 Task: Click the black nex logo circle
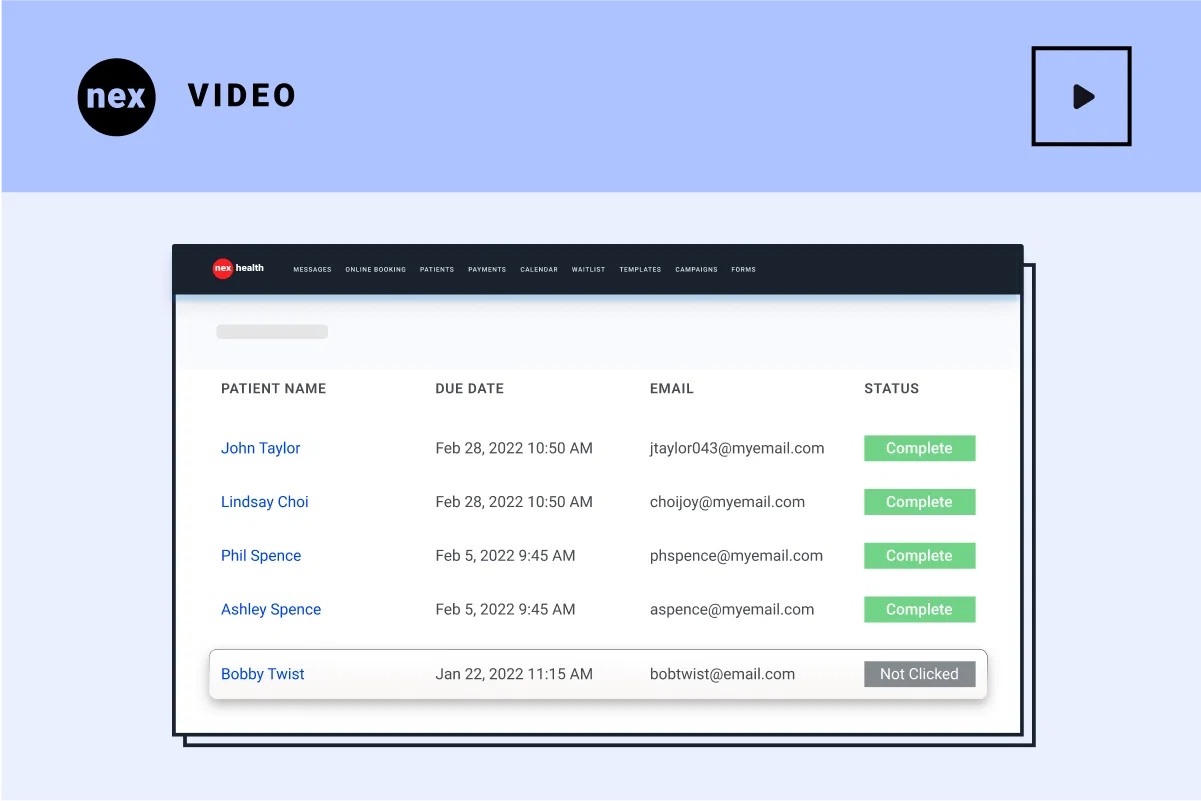click(x=117, y=97)
